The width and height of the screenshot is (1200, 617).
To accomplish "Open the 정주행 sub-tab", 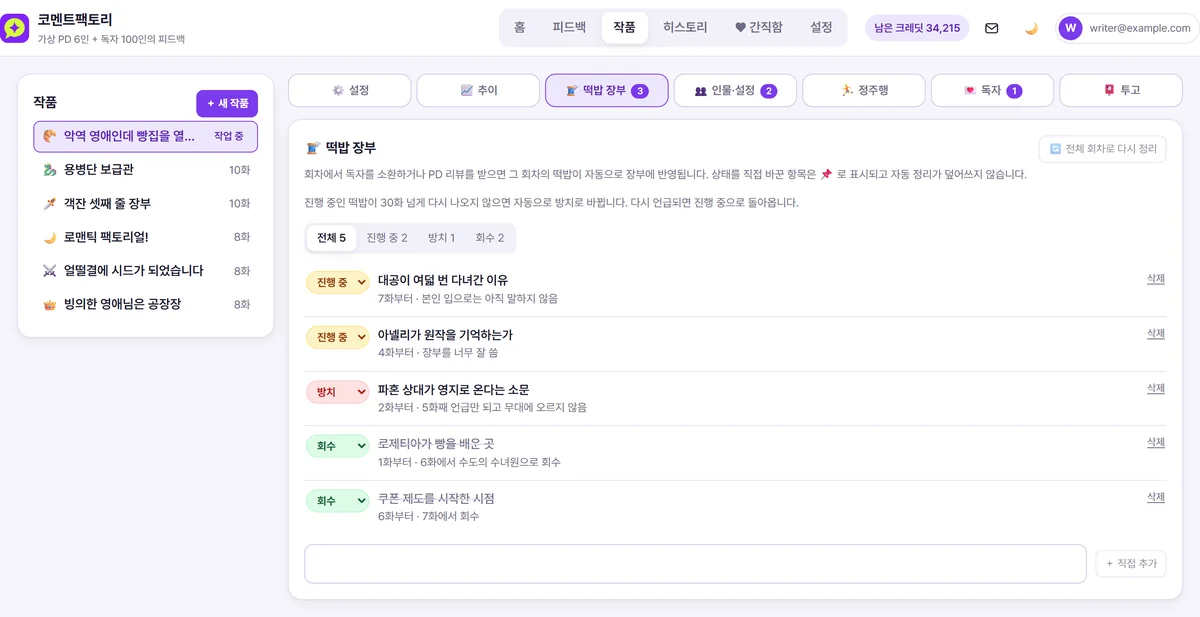I will pos(864,90).
